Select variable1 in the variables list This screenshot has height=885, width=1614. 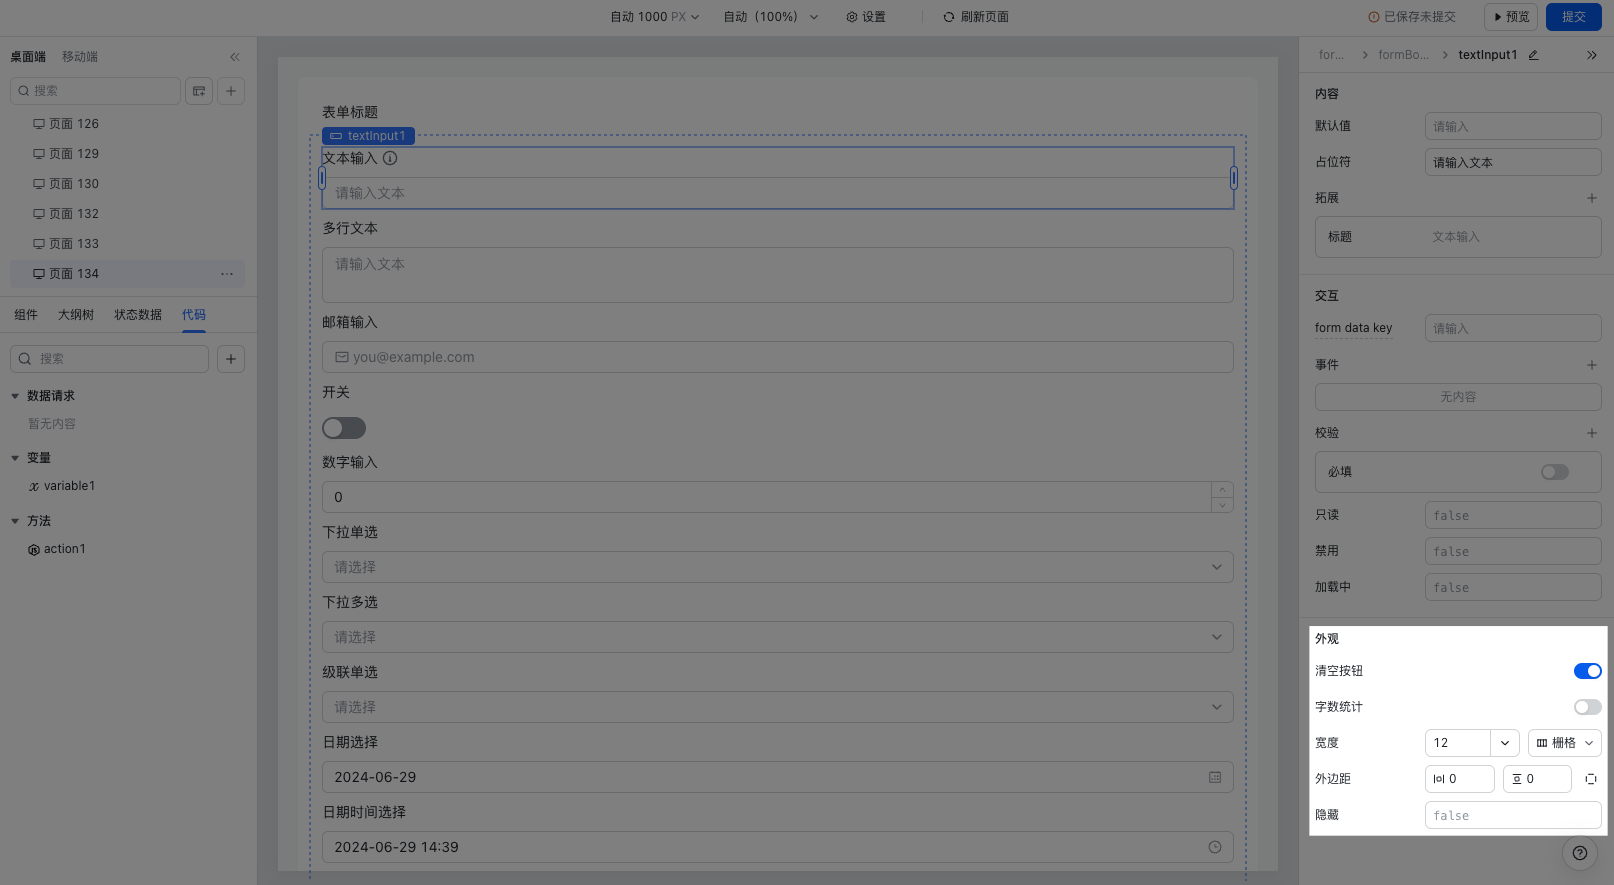tap(69, 486)
